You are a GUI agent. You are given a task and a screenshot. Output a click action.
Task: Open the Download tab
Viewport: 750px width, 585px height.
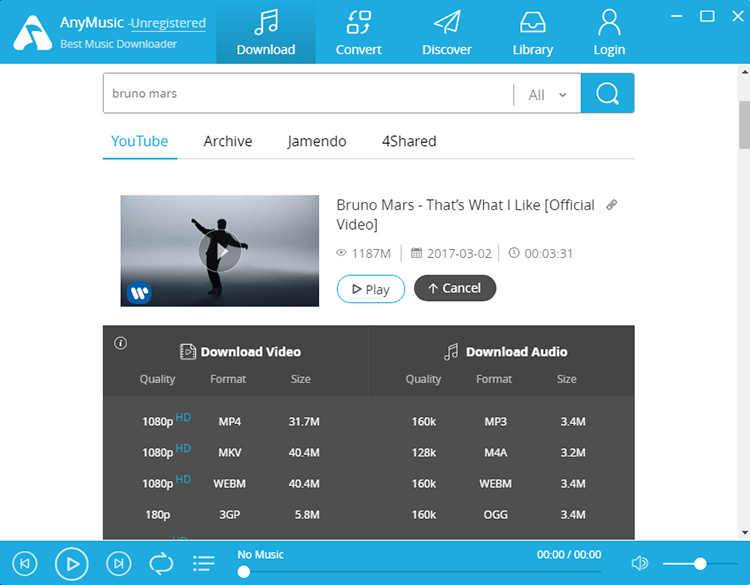click(266, 32)
